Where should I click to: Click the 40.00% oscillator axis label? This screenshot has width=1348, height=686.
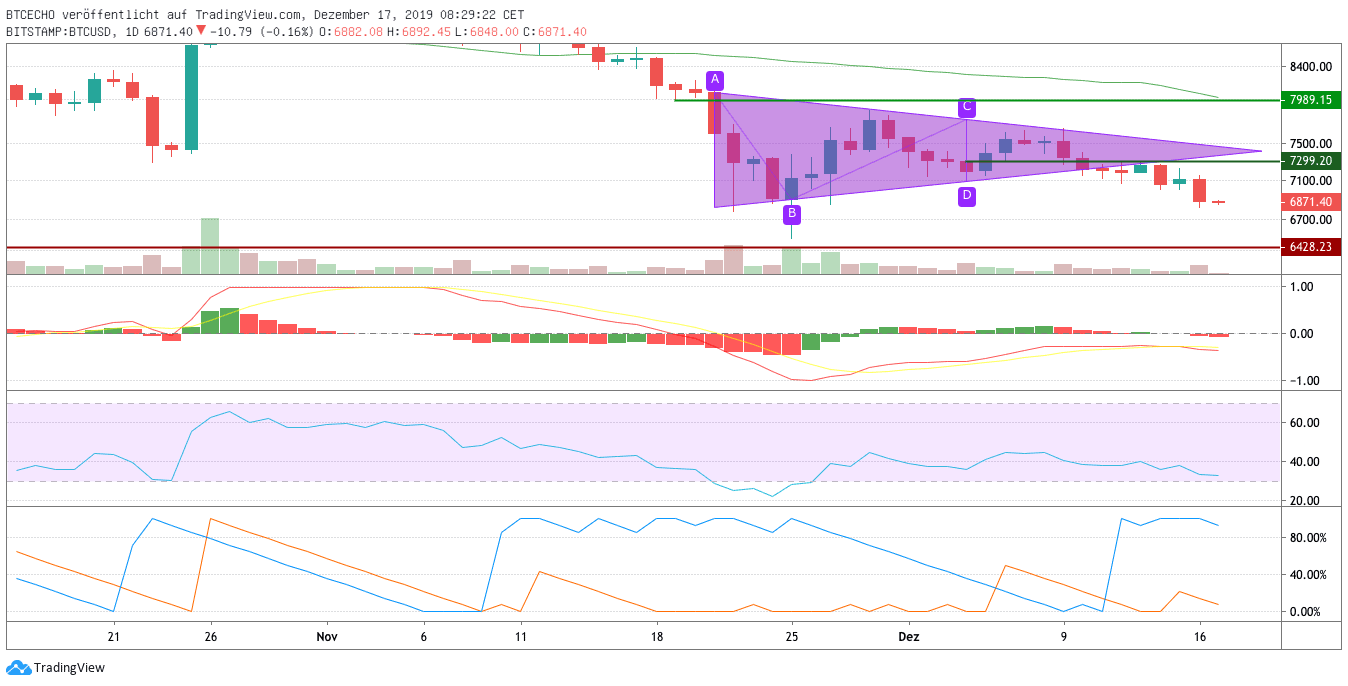click(1307, 575)
